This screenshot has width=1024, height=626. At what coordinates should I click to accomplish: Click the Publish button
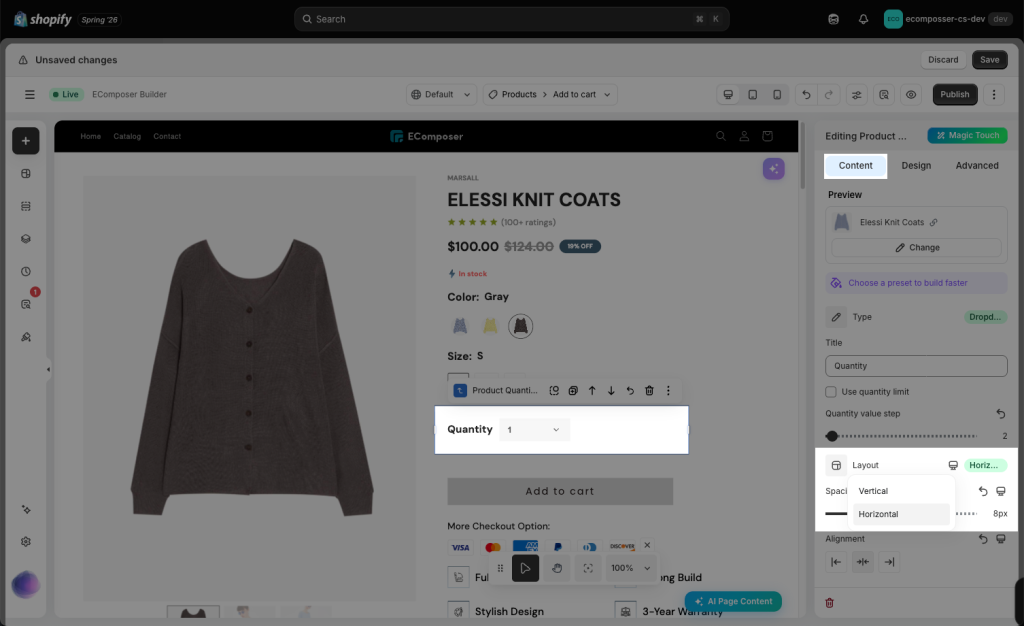(955, 95)
